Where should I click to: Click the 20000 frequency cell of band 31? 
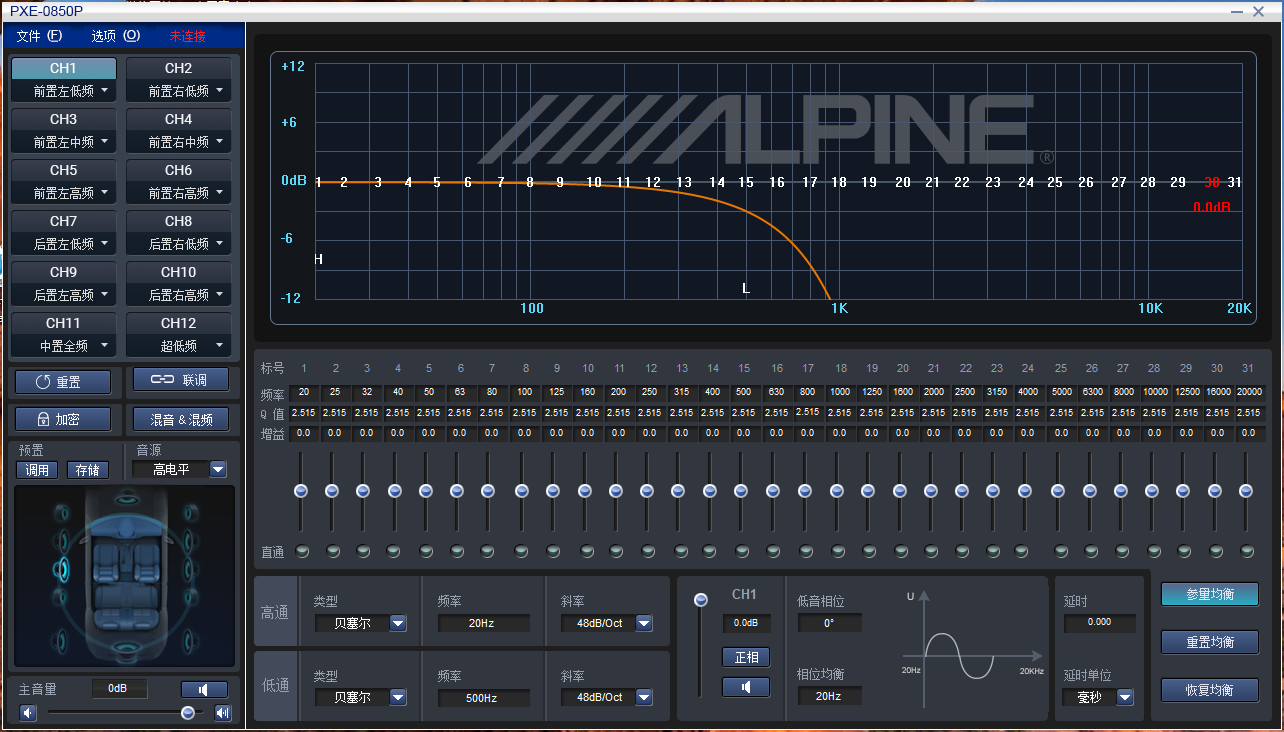point(1249,393)
